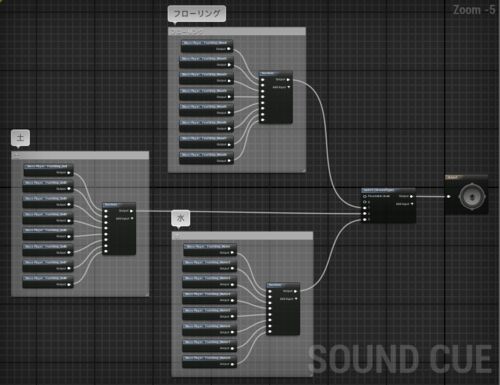The width and height of the screenshot is (500, 385).
Task: Click the last Wave Player output pin in 水 group
Action: [x=233, y=364]
